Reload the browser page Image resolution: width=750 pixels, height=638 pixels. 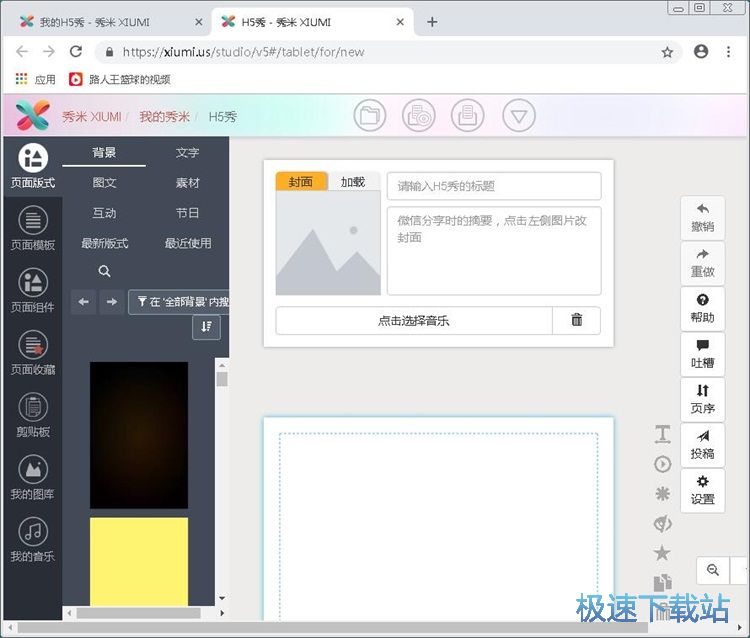76,52
